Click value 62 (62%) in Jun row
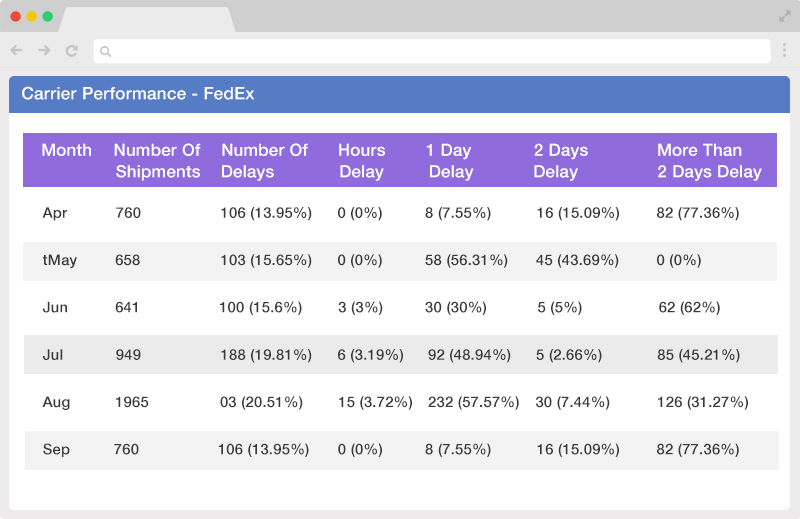This screenshot has width=800, height=519. 689,308
